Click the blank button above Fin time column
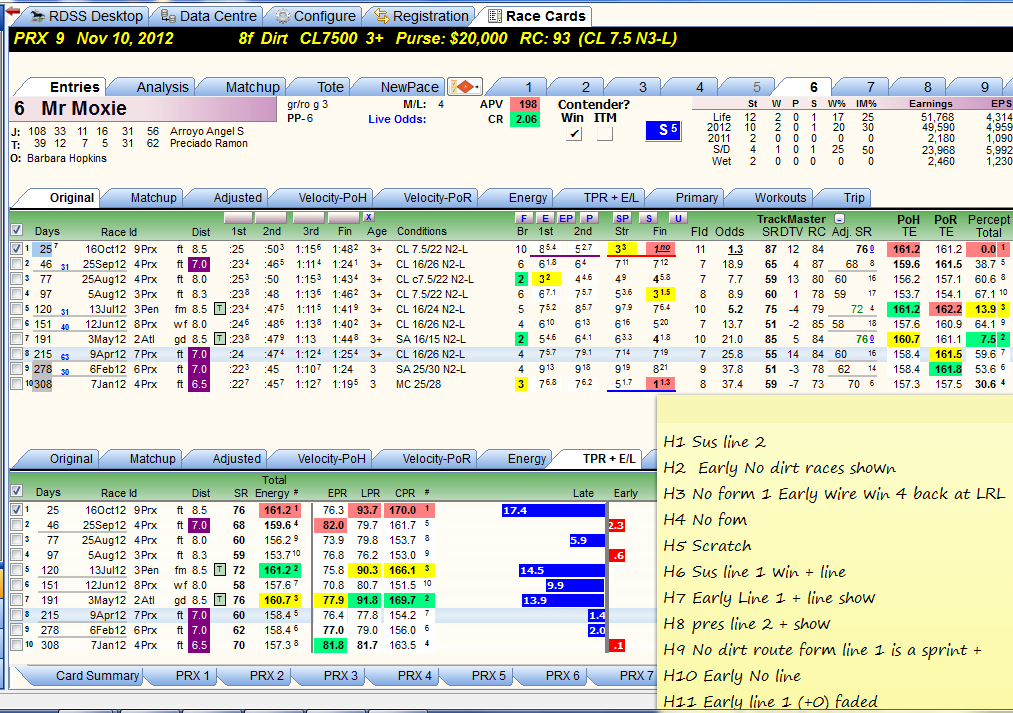Image resolution: width=1013 pixels, height=713 pixels. [344, 218]
